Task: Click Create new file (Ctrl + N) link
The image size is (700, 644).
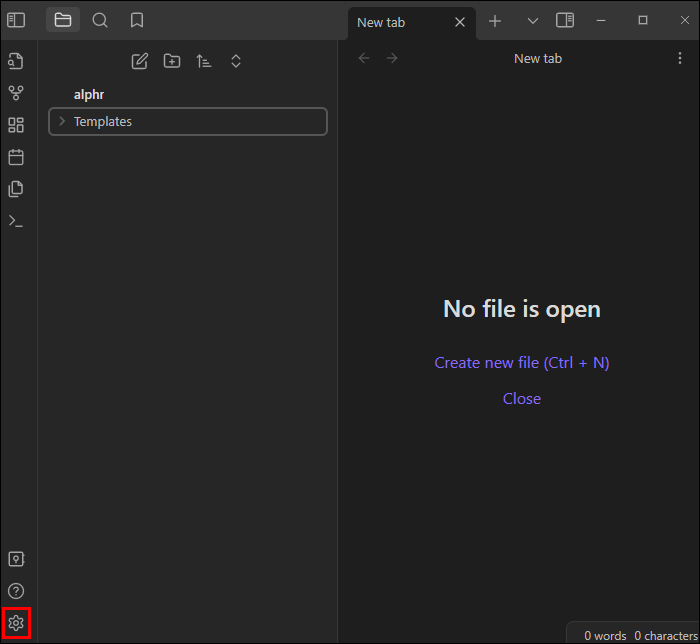Action: [522, 363]
